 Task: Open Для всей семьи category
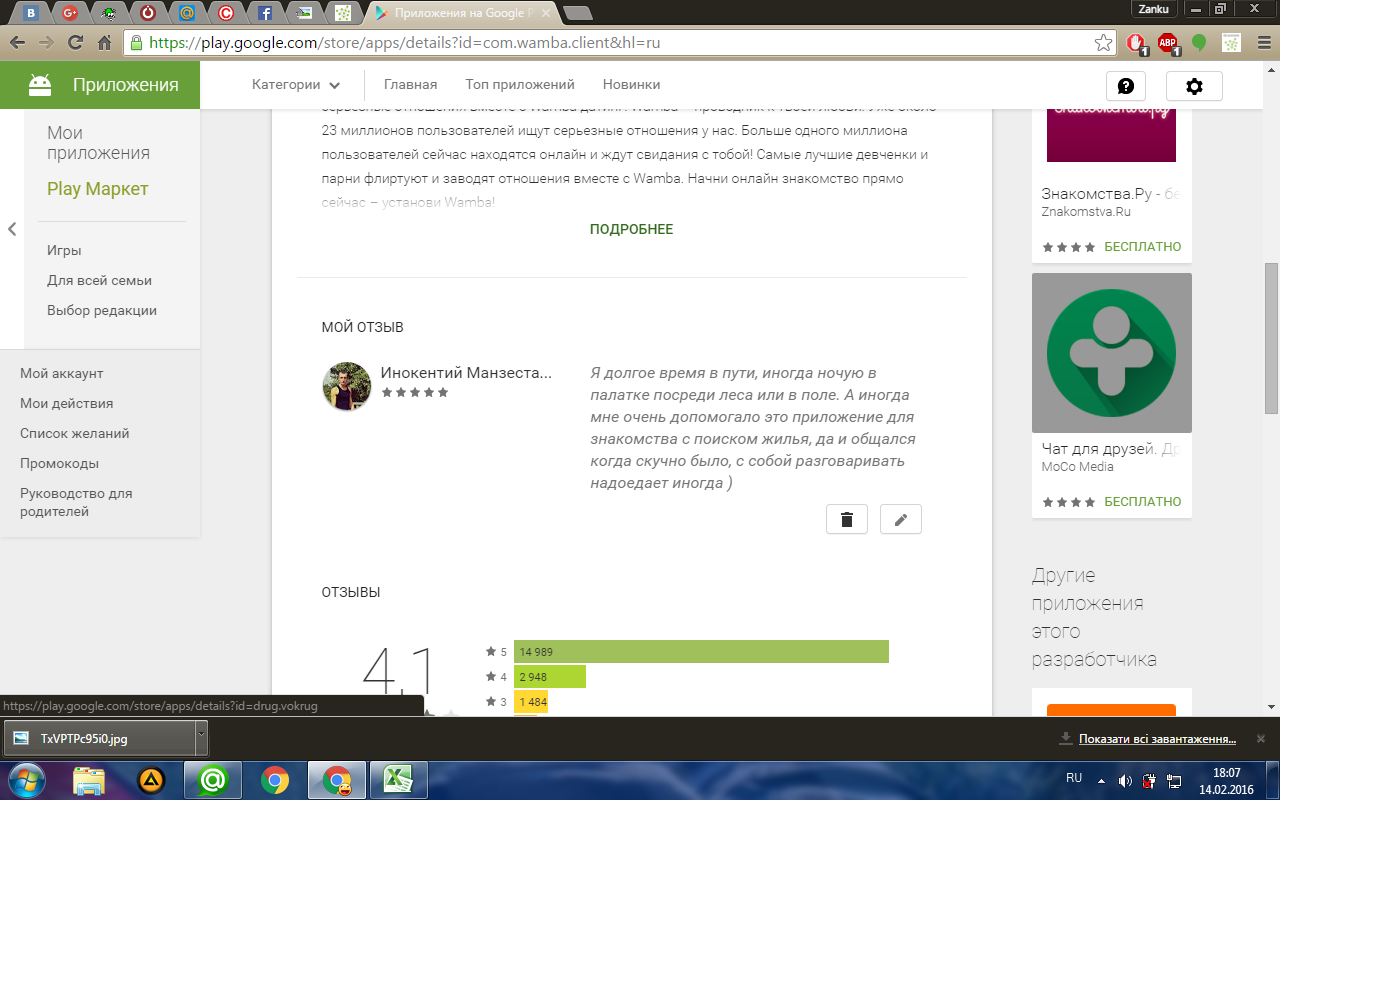coord(99,281)
